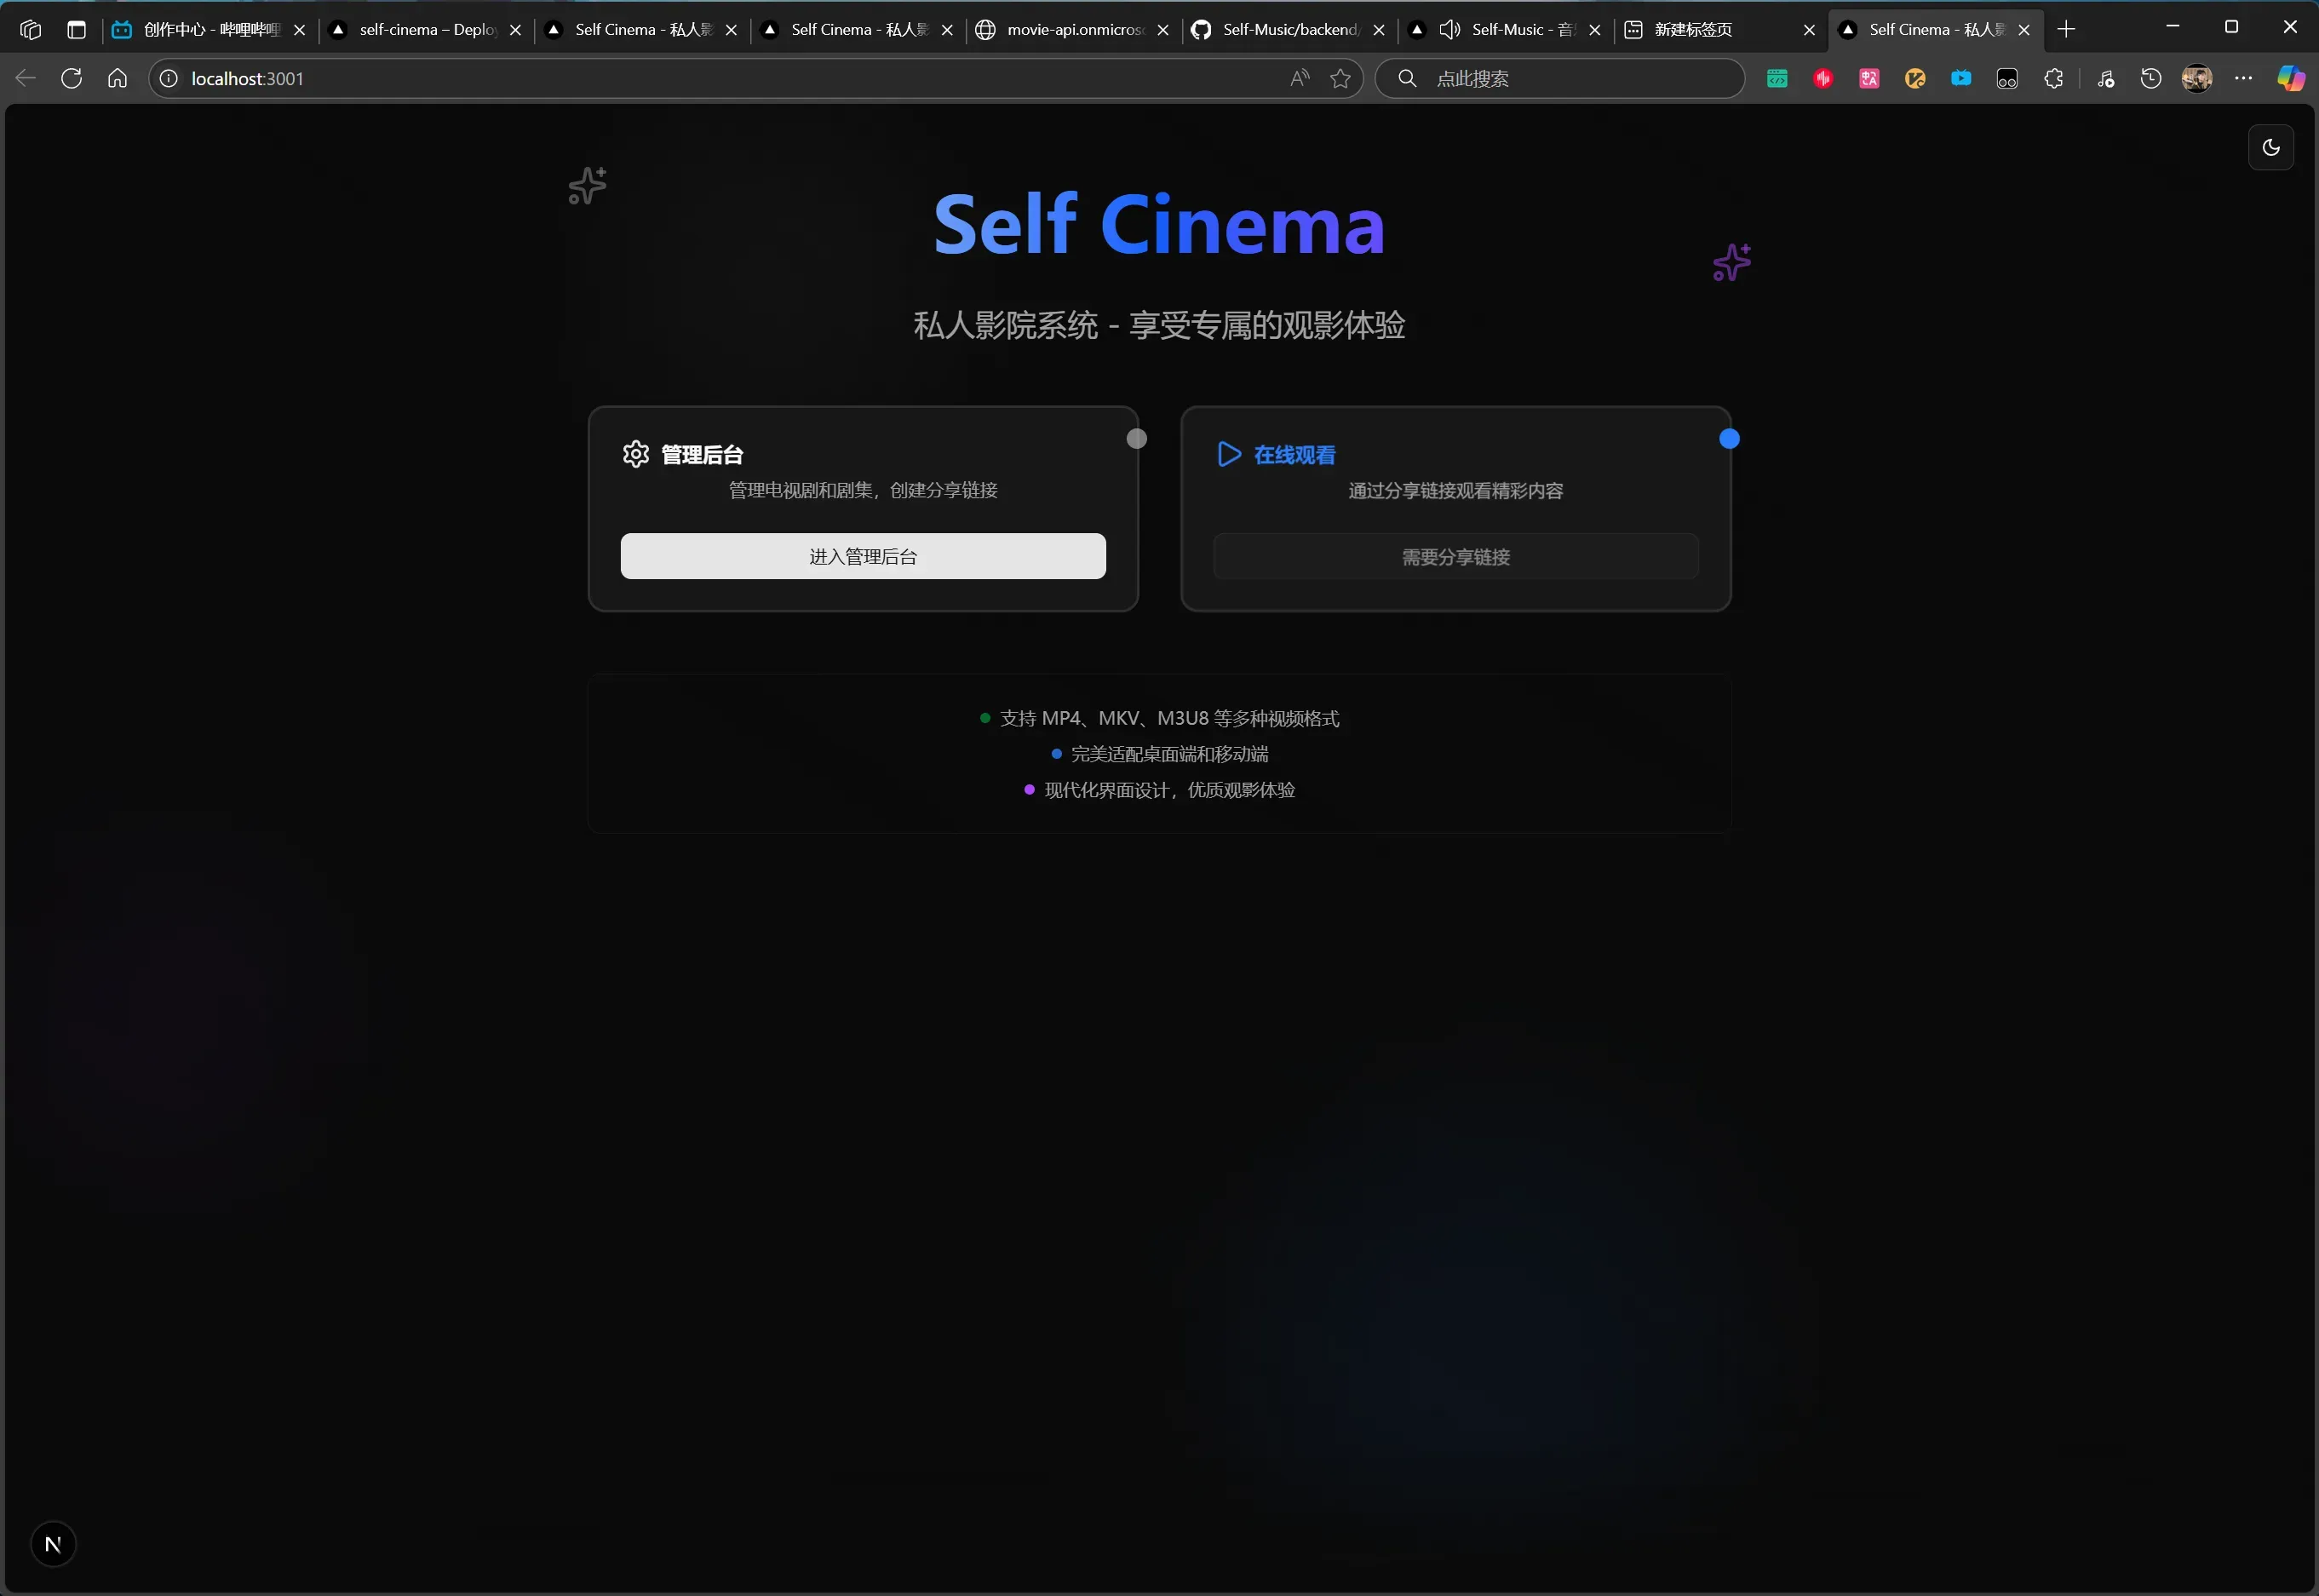Click the blue status dot on 在线观看 card
2319x1596 pixels.
tap(1729, 439)
